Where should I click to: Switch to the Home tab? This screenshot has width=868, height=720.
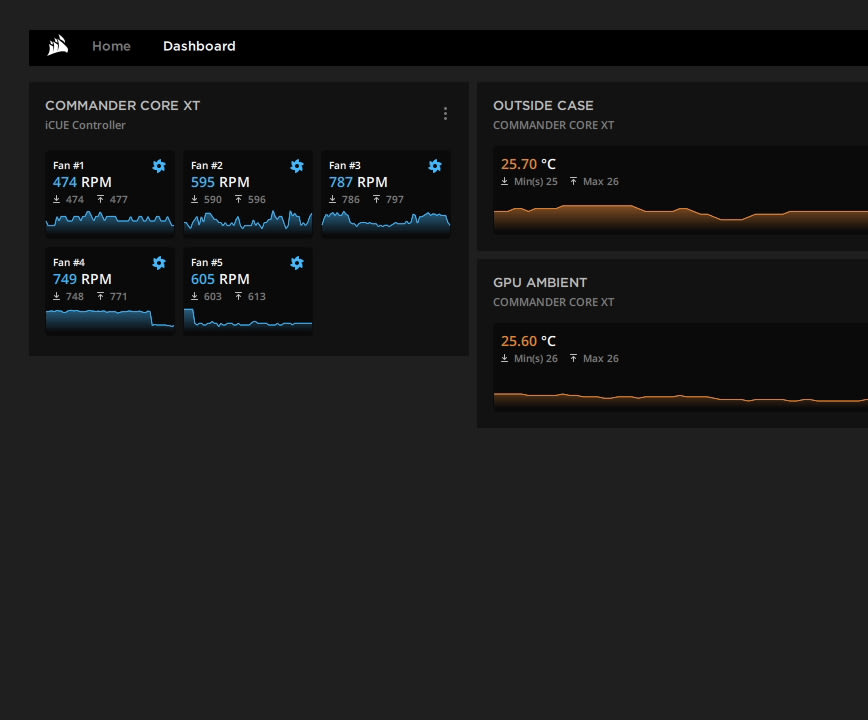click(x=111, y=46)
